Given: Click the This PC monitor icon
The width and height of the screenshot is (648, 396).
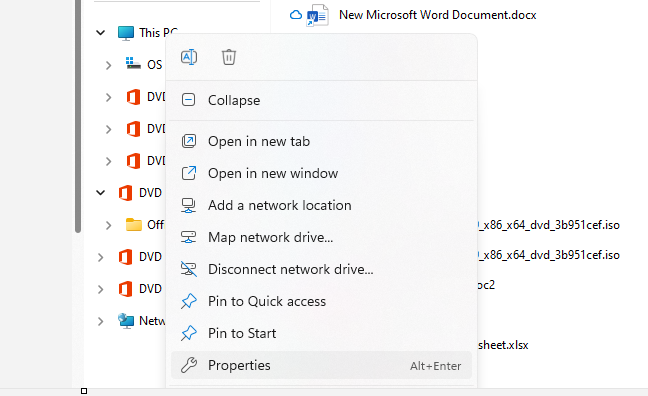Looking at the screenshot, I should tap(126, 33).
